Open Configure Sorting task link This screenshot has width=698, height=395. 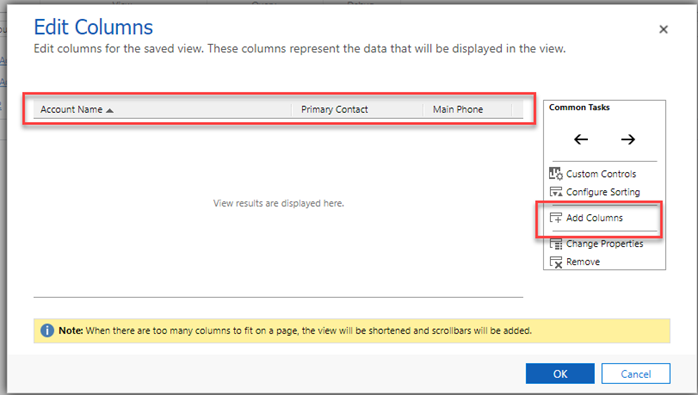click(x=603, y=192)
